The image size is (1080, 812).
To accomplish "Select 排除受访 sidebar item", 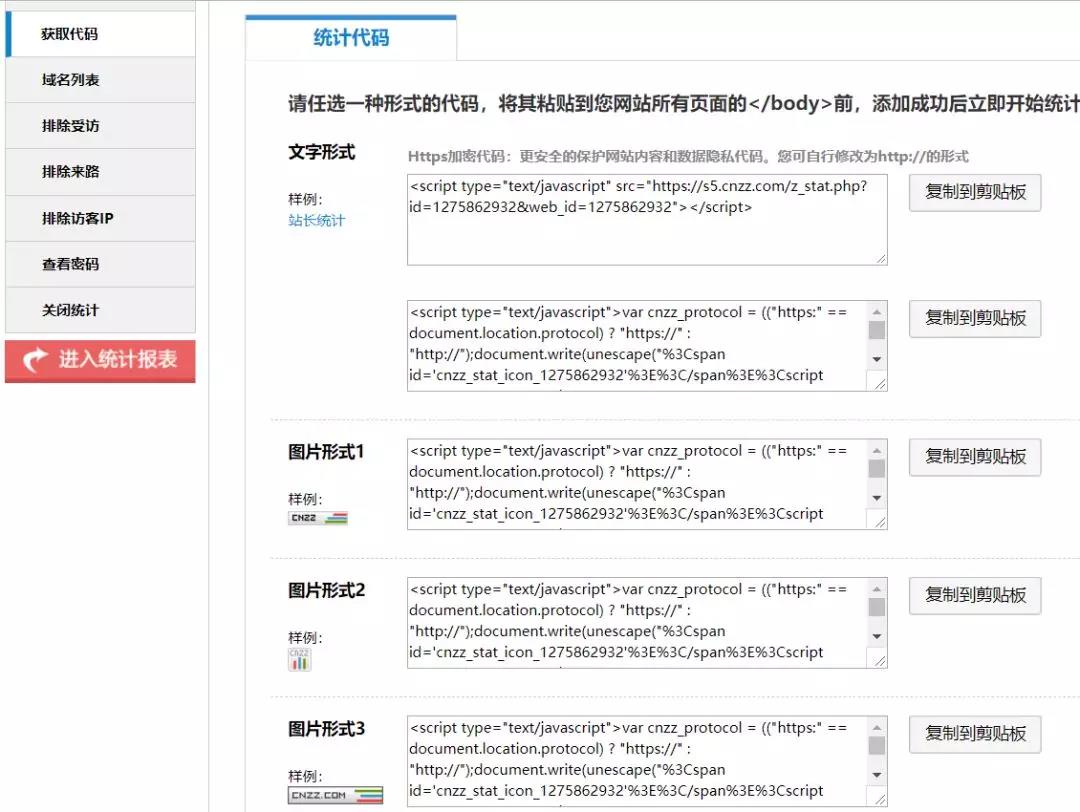I will tap(101, 126).
